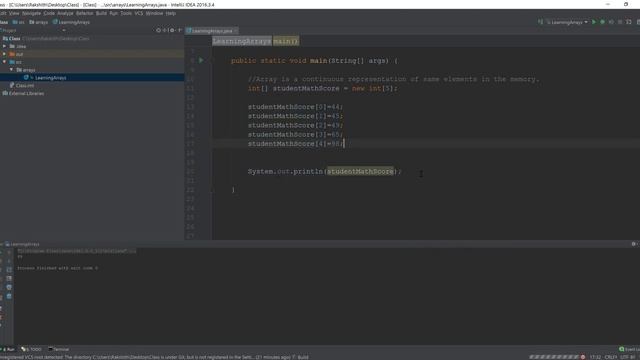Open the Build menu
This screenshot has width=640, height=360.
coord(101,13)
